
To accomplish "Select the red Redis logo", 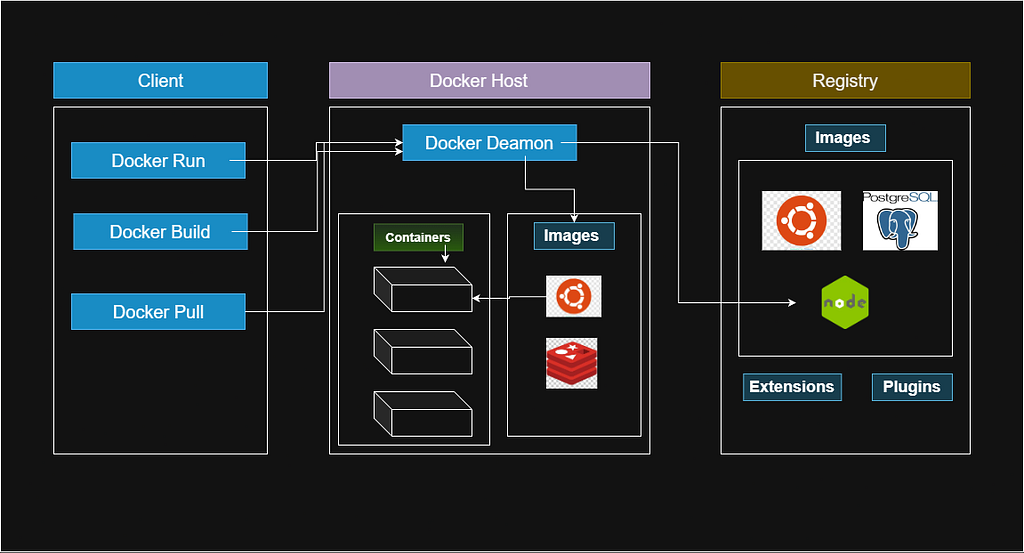I will pyautogui.click(x=571, y=363).
